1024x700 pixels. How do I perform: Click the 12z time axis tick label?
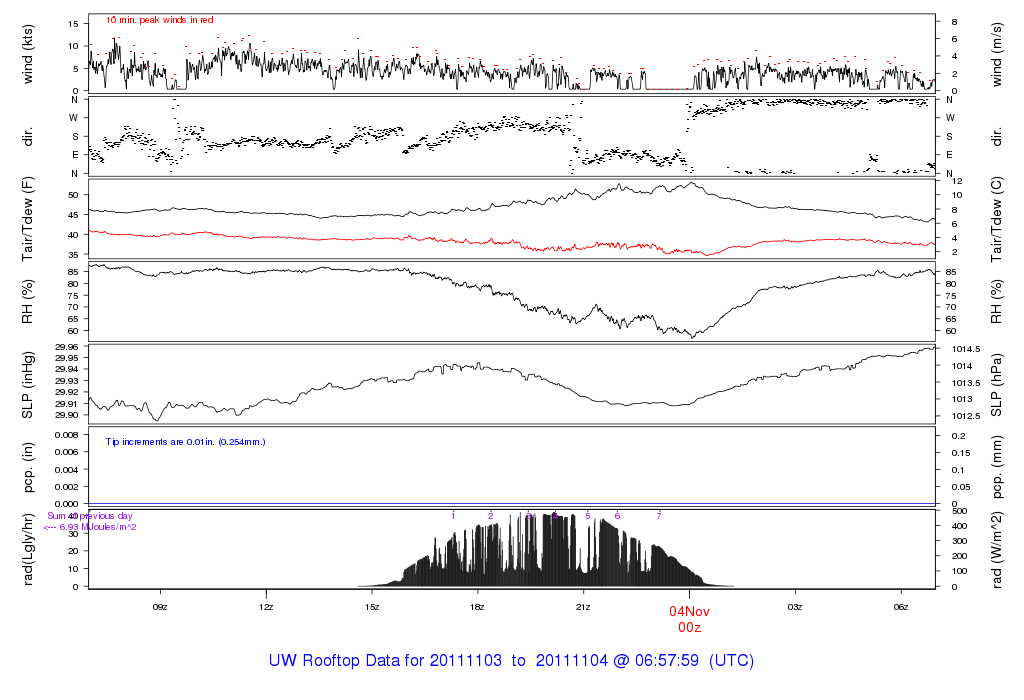pyautogui.click(x=266, y=607)
